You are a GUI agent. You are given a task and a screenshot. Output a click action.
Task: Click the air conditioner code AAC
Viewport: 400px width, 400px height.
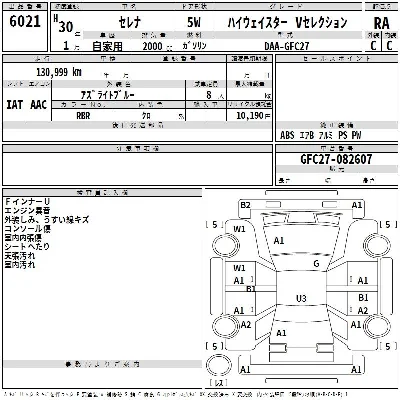tap(38, 105)
